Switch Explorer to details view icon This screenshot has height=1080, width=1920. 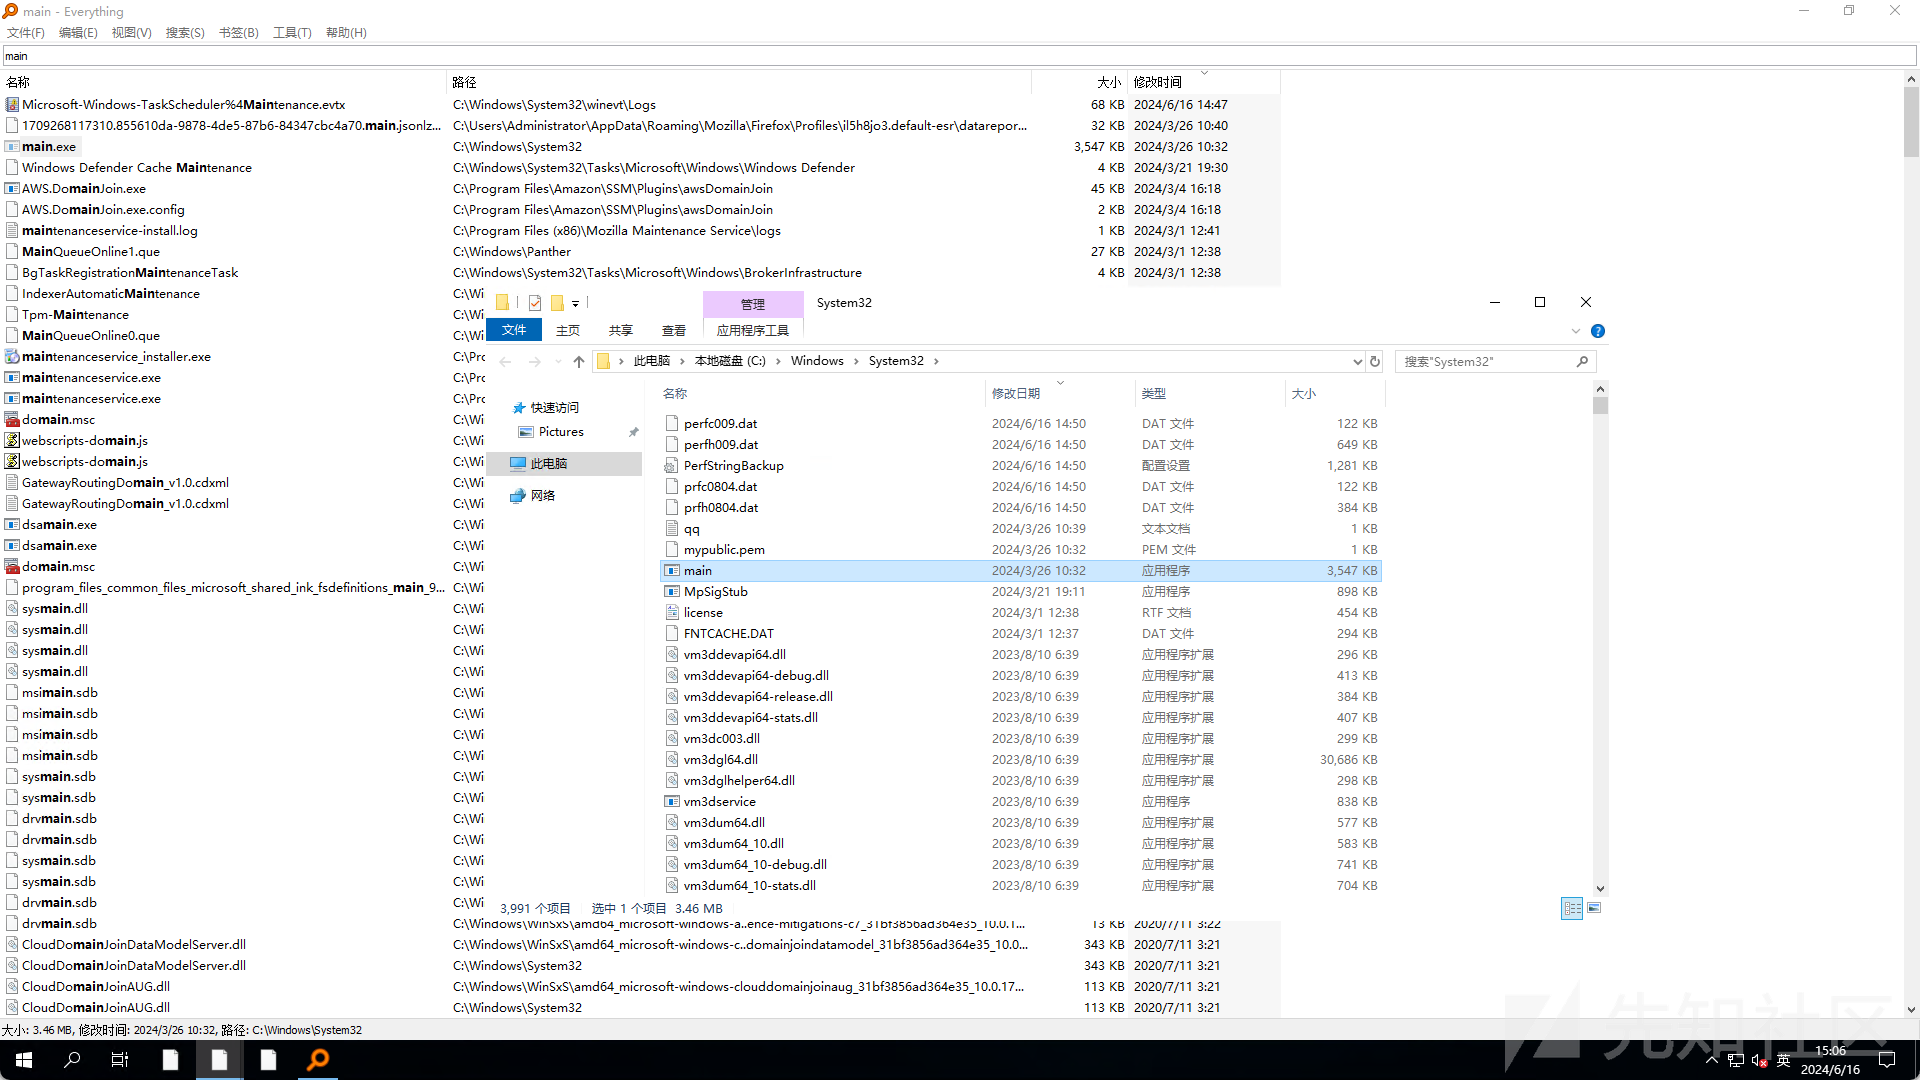coord(1572,908)
